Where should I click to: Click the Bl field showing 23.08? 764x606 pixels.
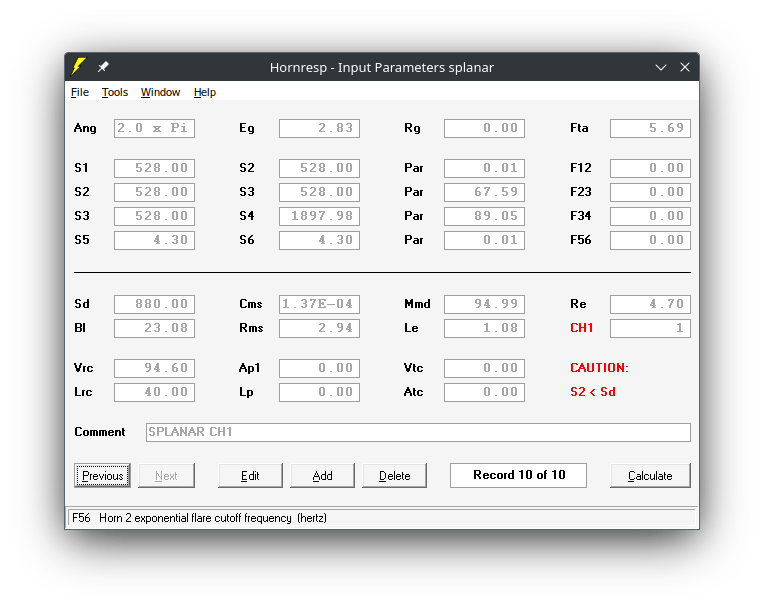point(154,328)
